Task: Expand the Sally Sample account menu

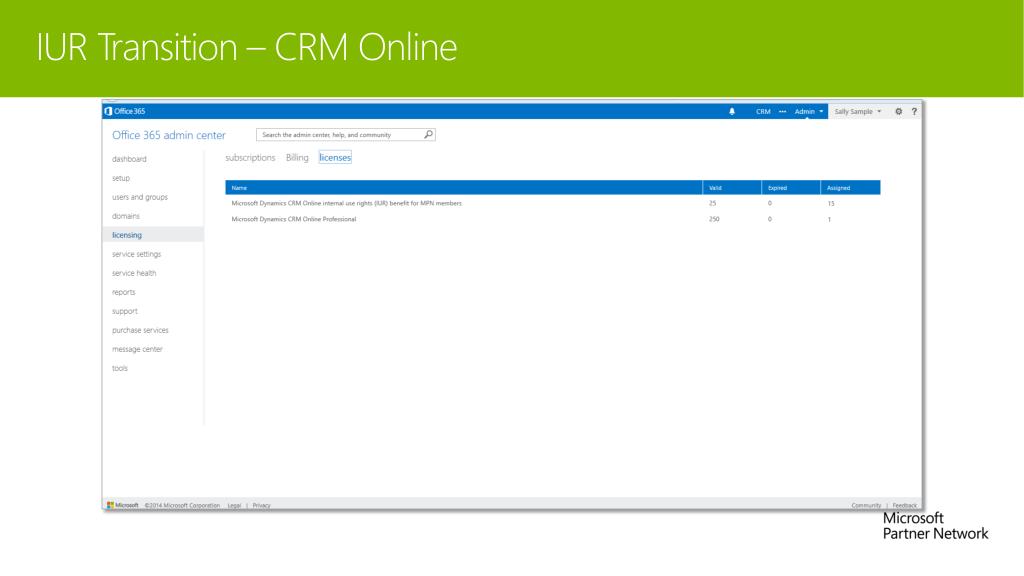Action: tap(857, 112)
